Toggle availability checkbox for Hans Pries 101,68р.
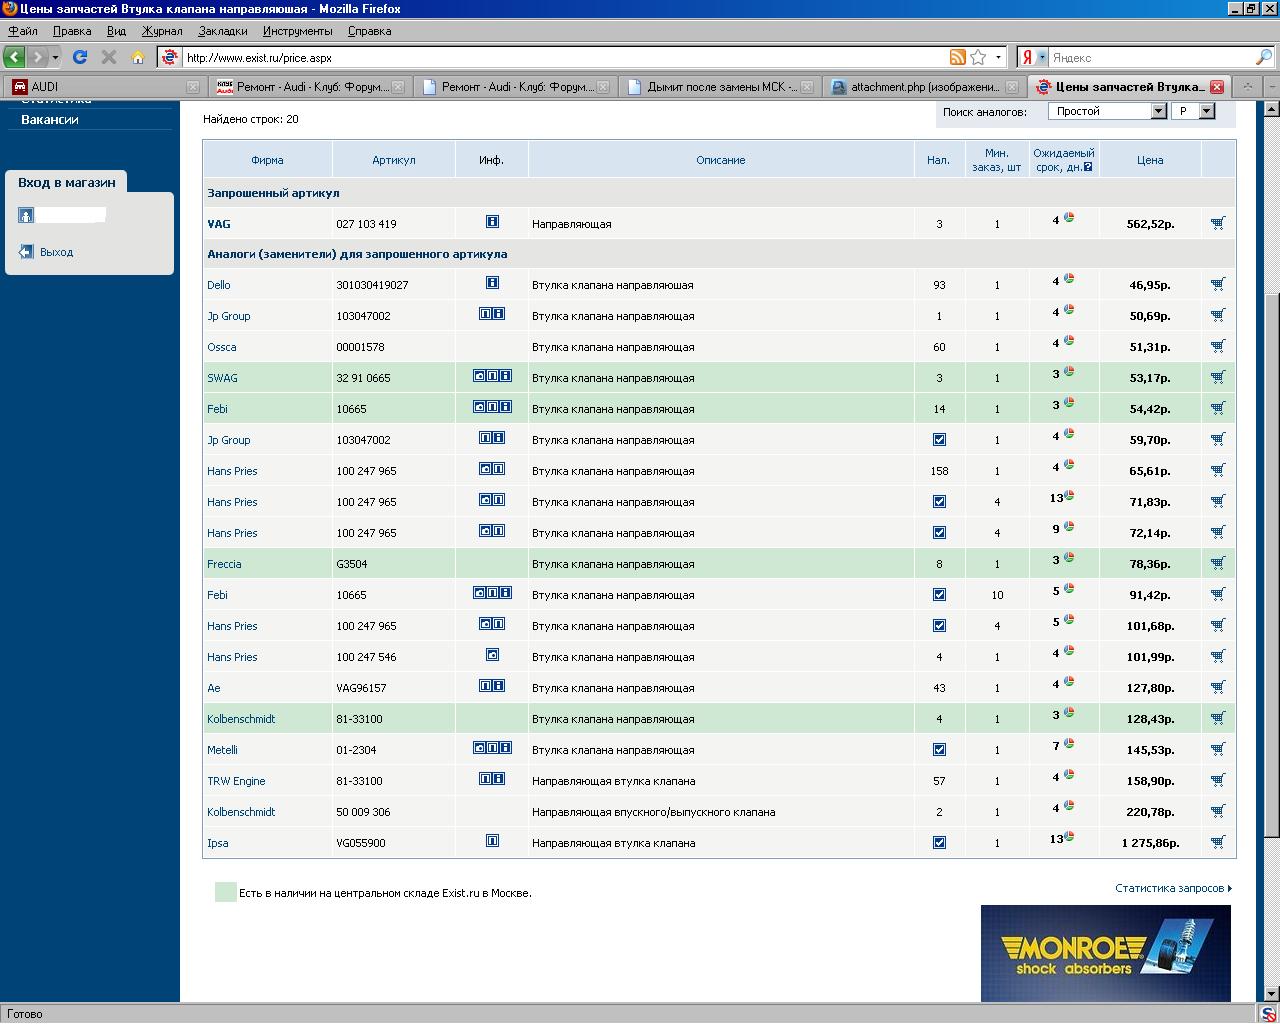The width and height of the screenshot is (1280, 1024). [939, 625]
